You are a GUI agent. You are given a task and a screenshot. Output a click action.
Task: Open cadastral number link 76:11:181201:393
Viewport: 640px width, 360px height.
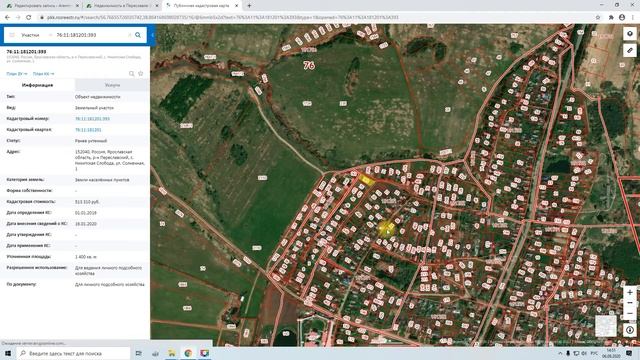point(92,119)
